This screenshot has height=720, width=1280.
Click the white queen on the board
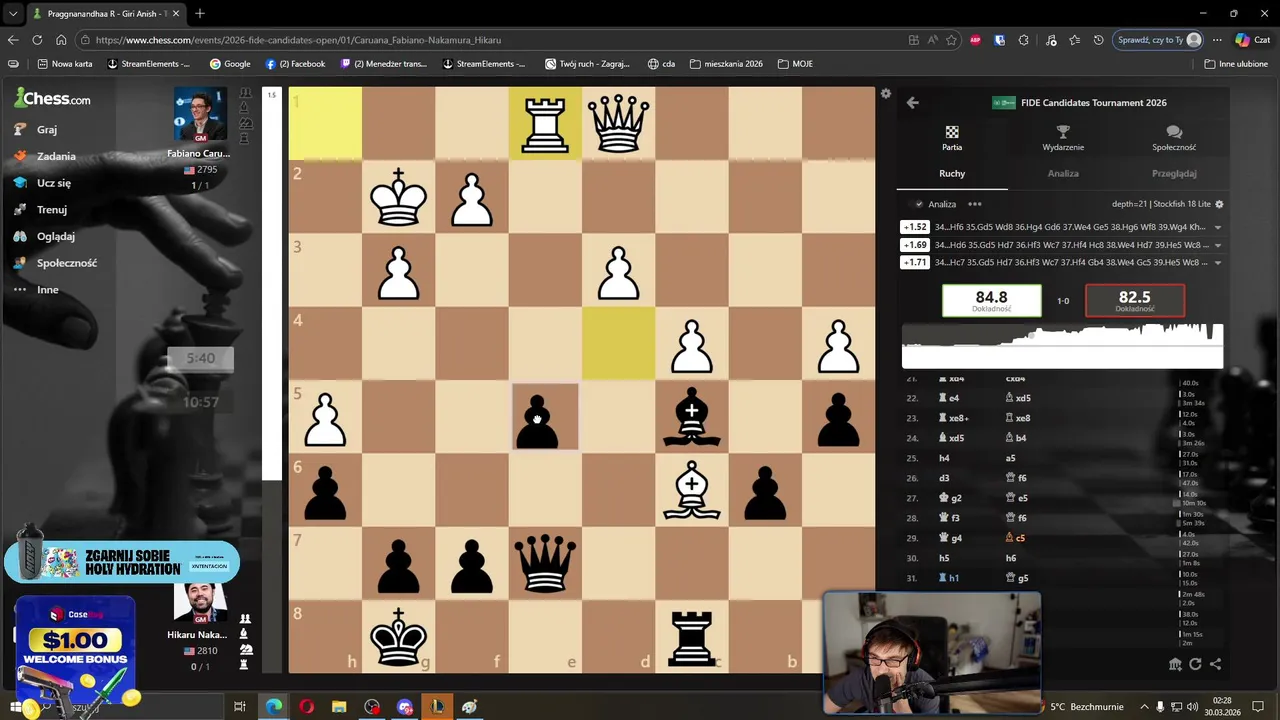pos(619,124)
